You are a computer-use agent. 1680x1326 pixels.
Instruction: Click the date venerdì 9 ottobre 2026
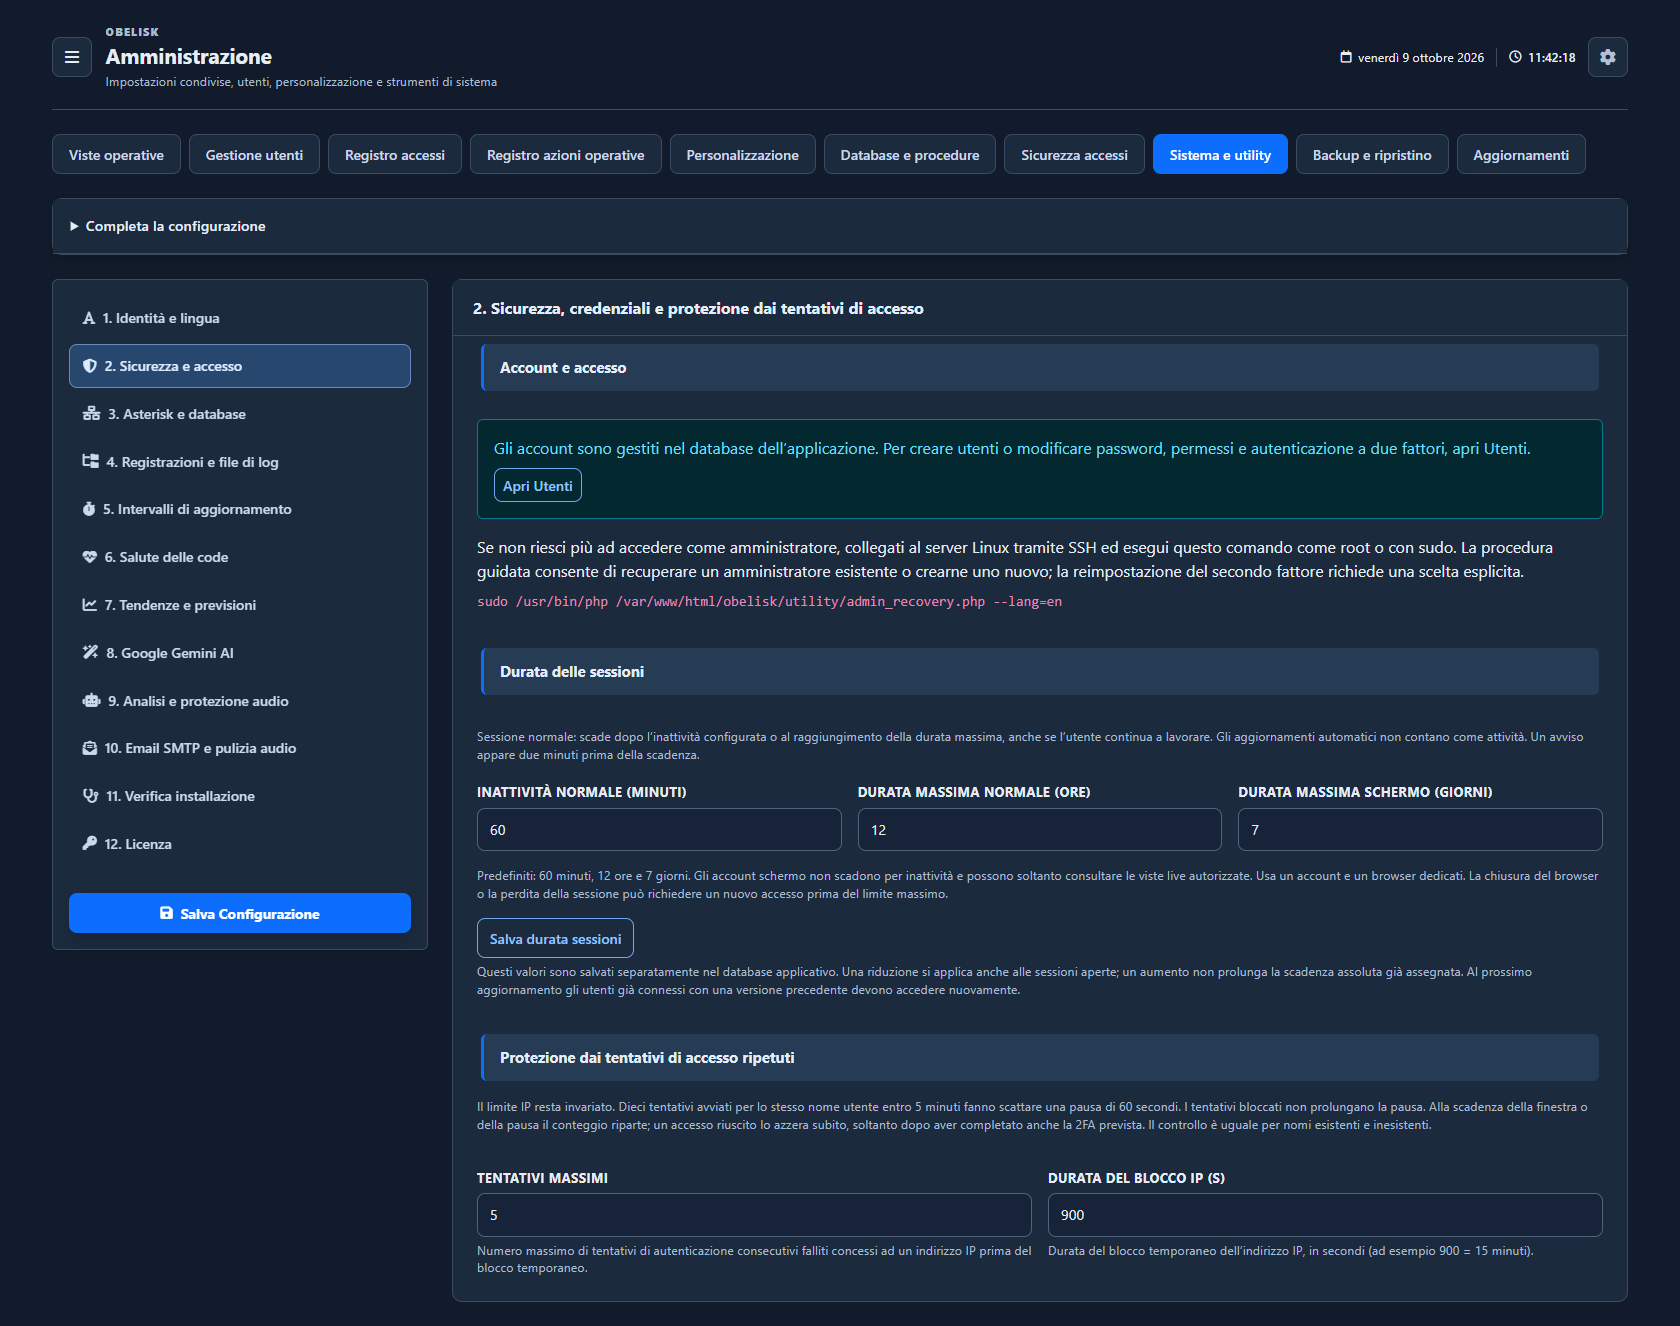coord(1420,57)
